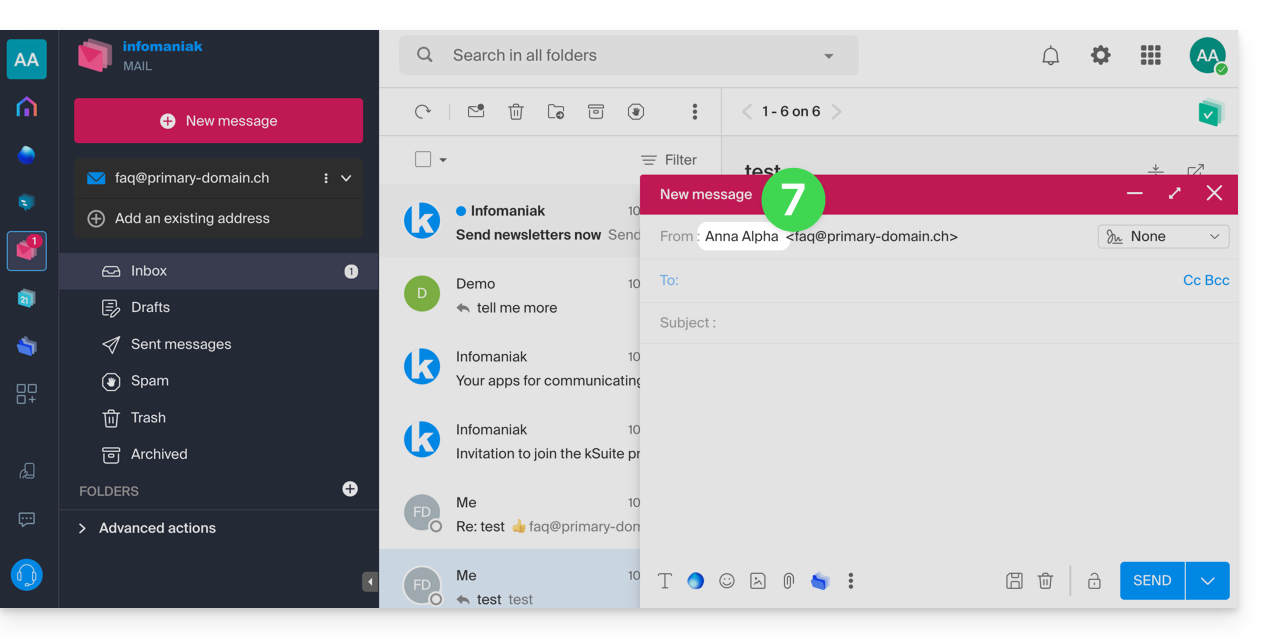Save the draft with the floppy disk icon
Viewport: 1268px width, 638px height.
coord(1014,581)
